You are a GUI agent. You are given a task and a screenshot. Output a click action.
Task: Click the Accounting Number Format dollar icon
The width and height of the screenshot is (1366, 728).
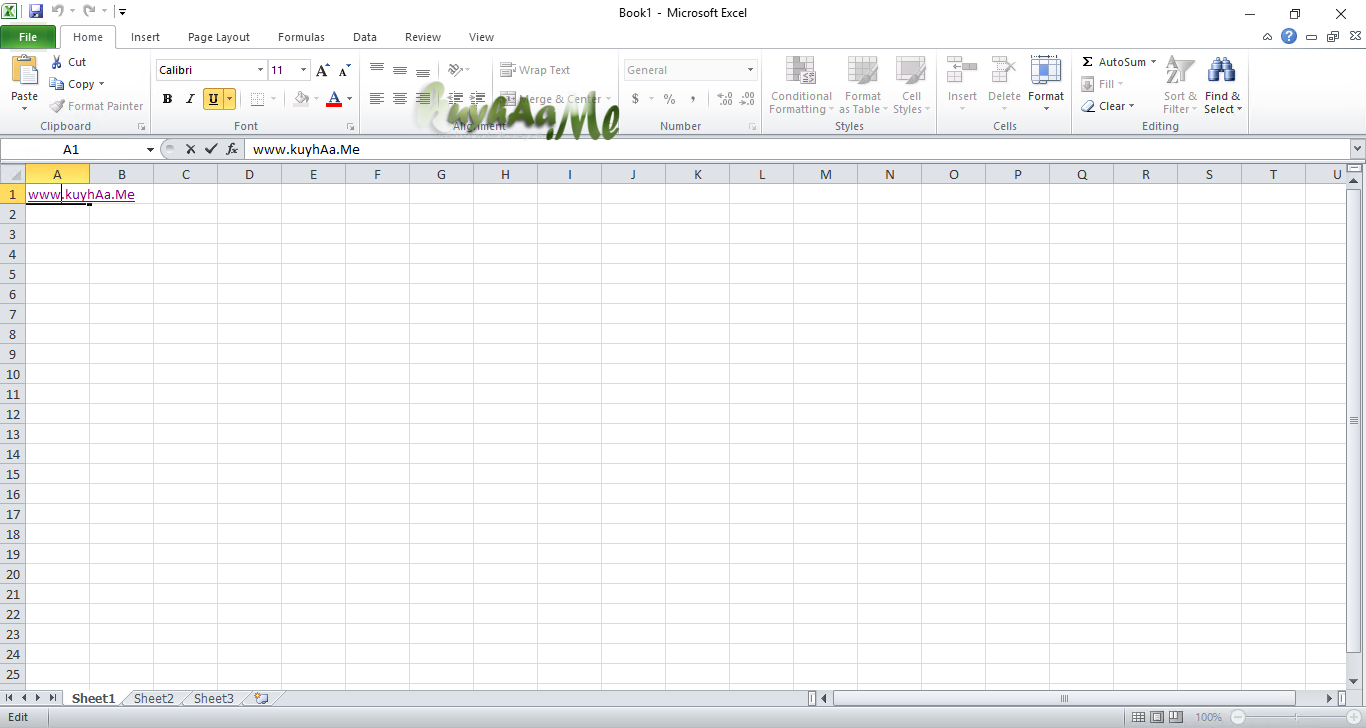pos(635,99)
